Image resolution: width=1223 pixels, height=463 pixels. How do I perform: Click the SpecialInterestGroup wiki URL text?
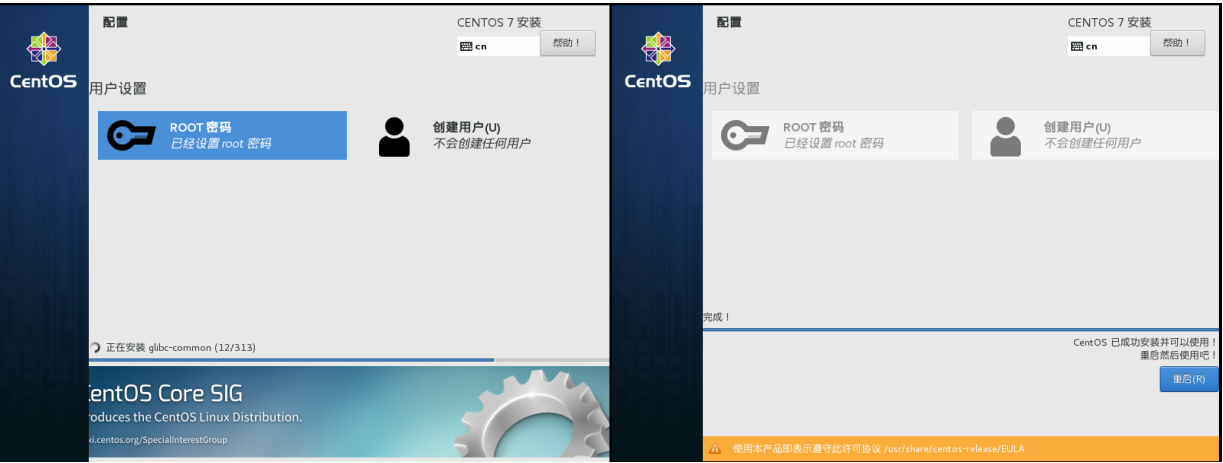[x=158, y=440]
